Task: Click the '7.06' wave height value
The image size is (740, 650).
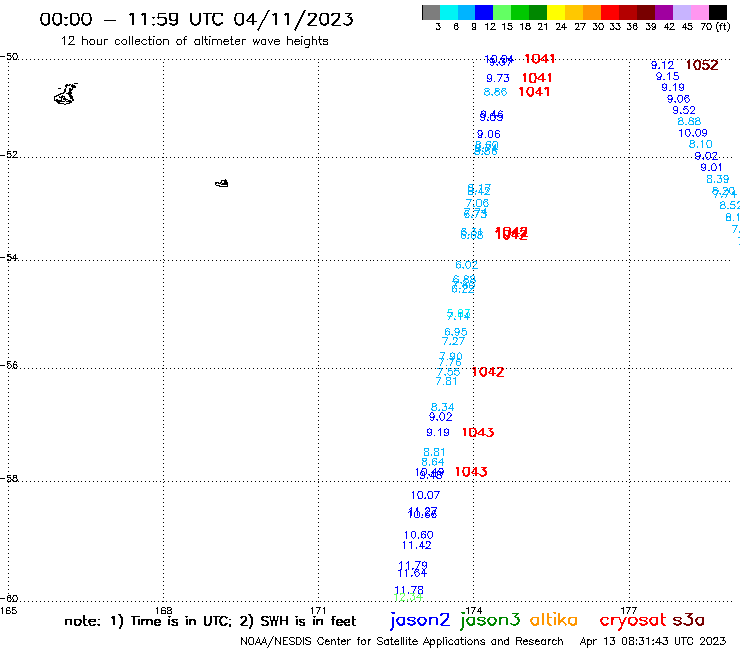Action: pyautogui.click(x=477, y=203)
